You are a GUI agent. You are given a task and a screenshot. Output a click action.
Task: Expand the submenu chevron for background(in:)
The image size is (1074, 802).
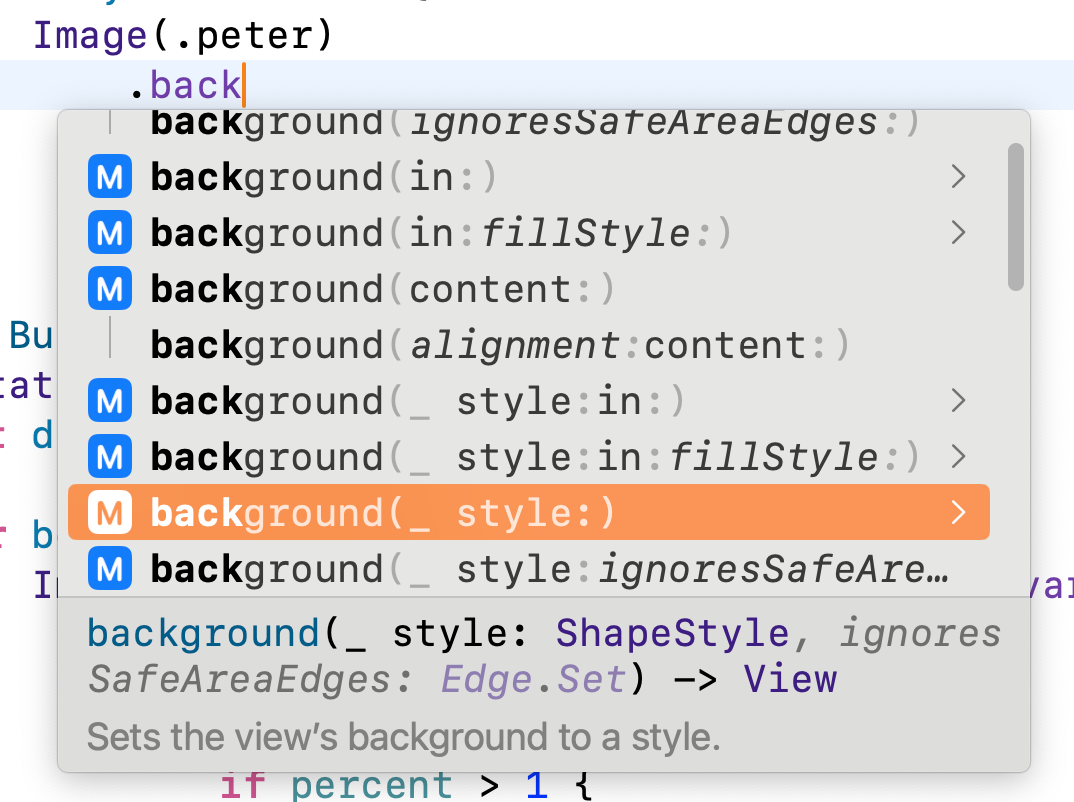pyautogui.click(x=958, y=176)
